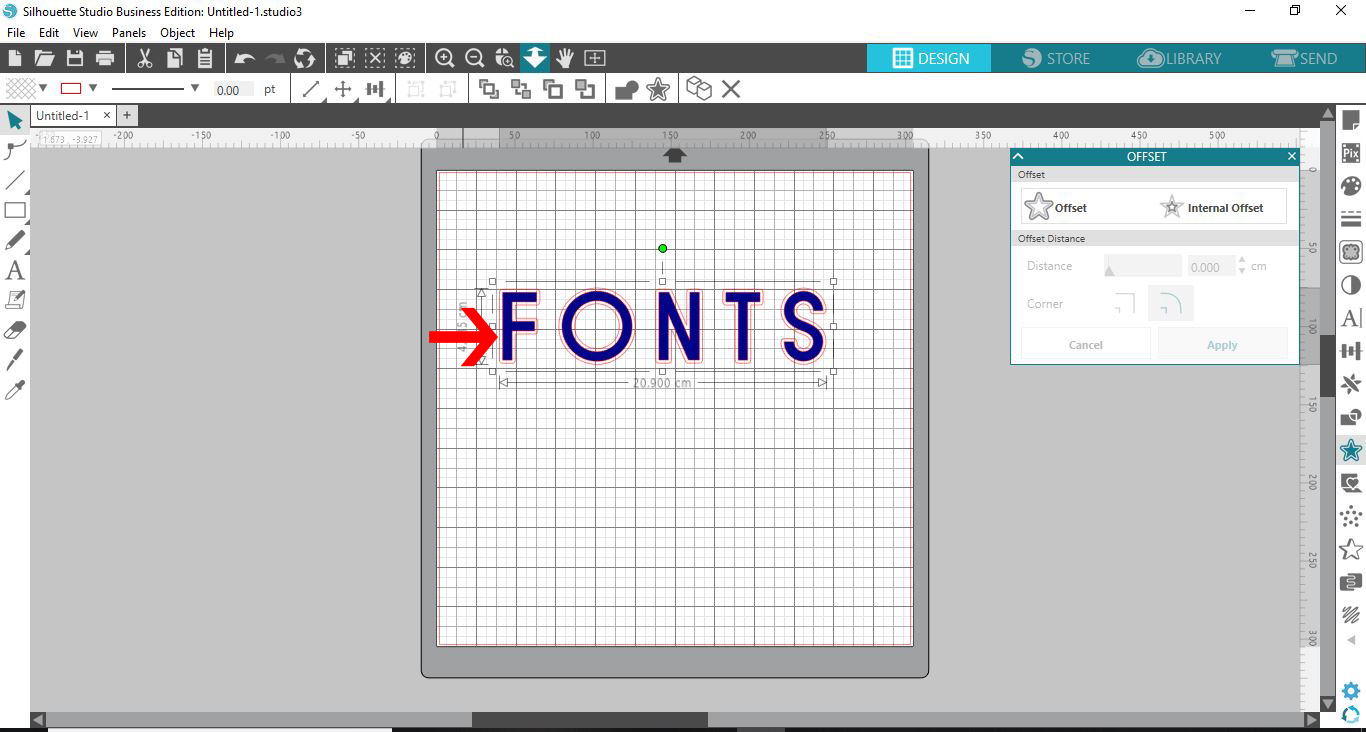Print using the printer icon

click(x=104, y=58)
